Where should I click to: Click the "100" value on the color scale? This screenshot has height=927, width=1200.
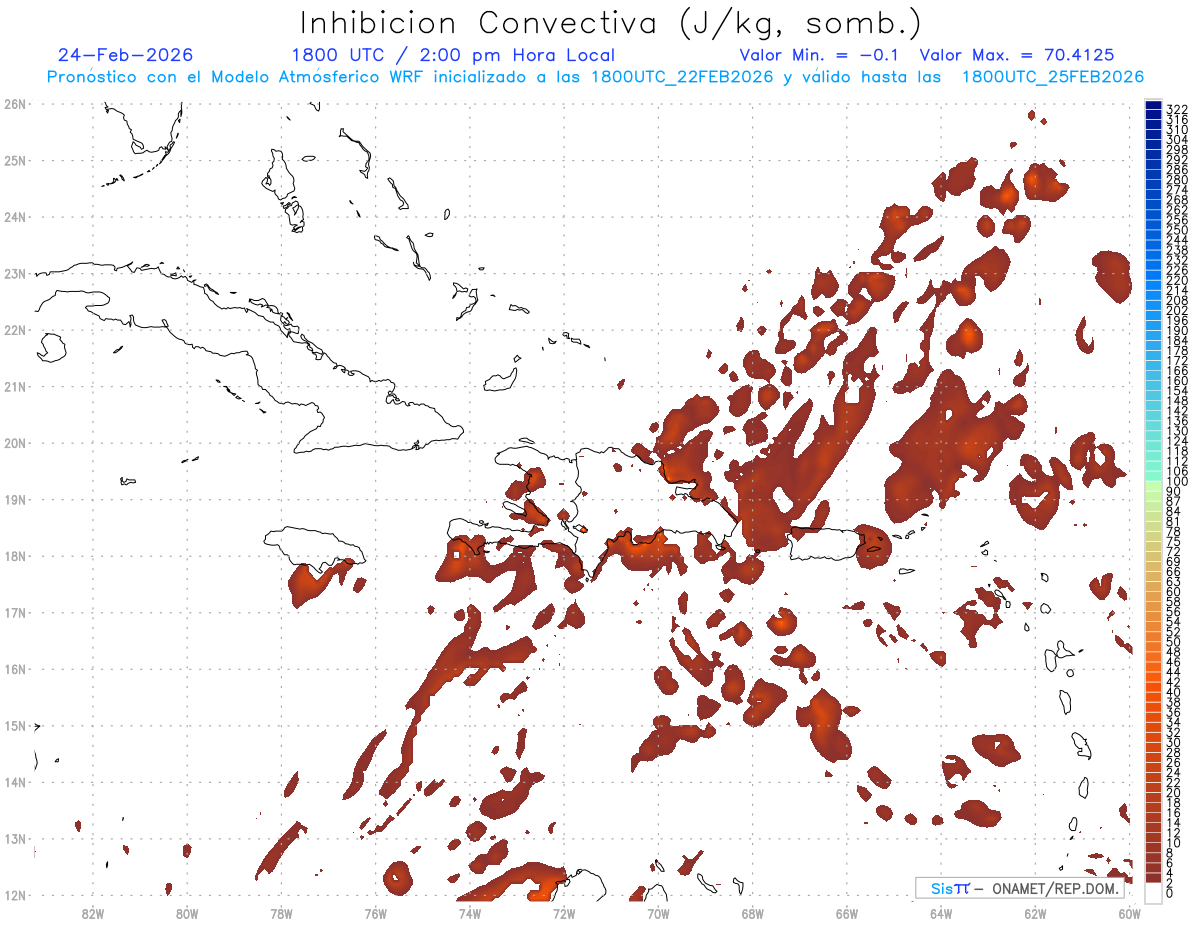1177,482
